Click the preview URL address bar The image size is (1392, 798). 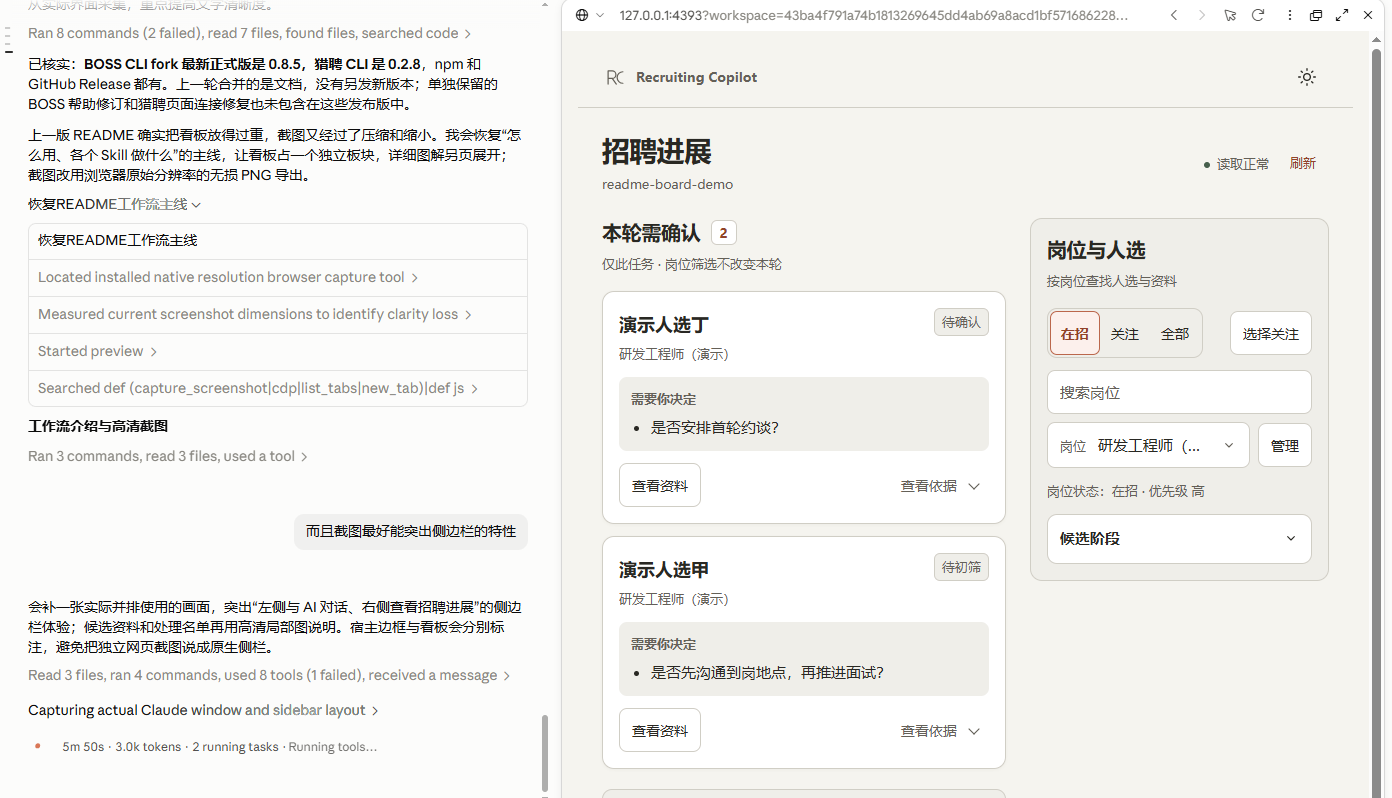click(x=873, y=15)
